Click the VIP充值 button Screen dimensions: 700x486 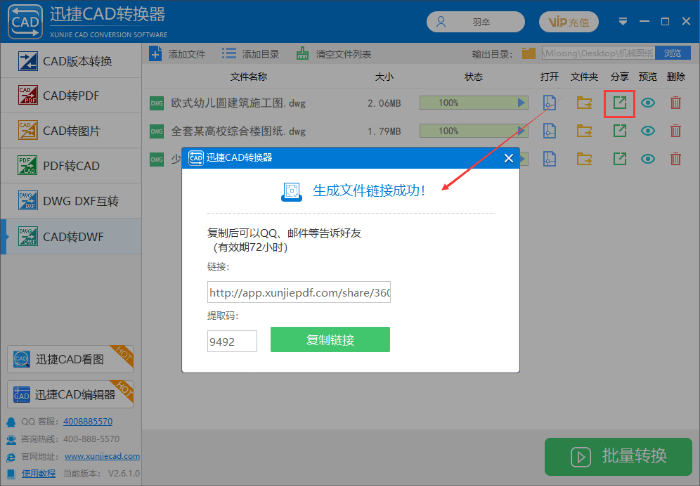(x=568, y=22)
